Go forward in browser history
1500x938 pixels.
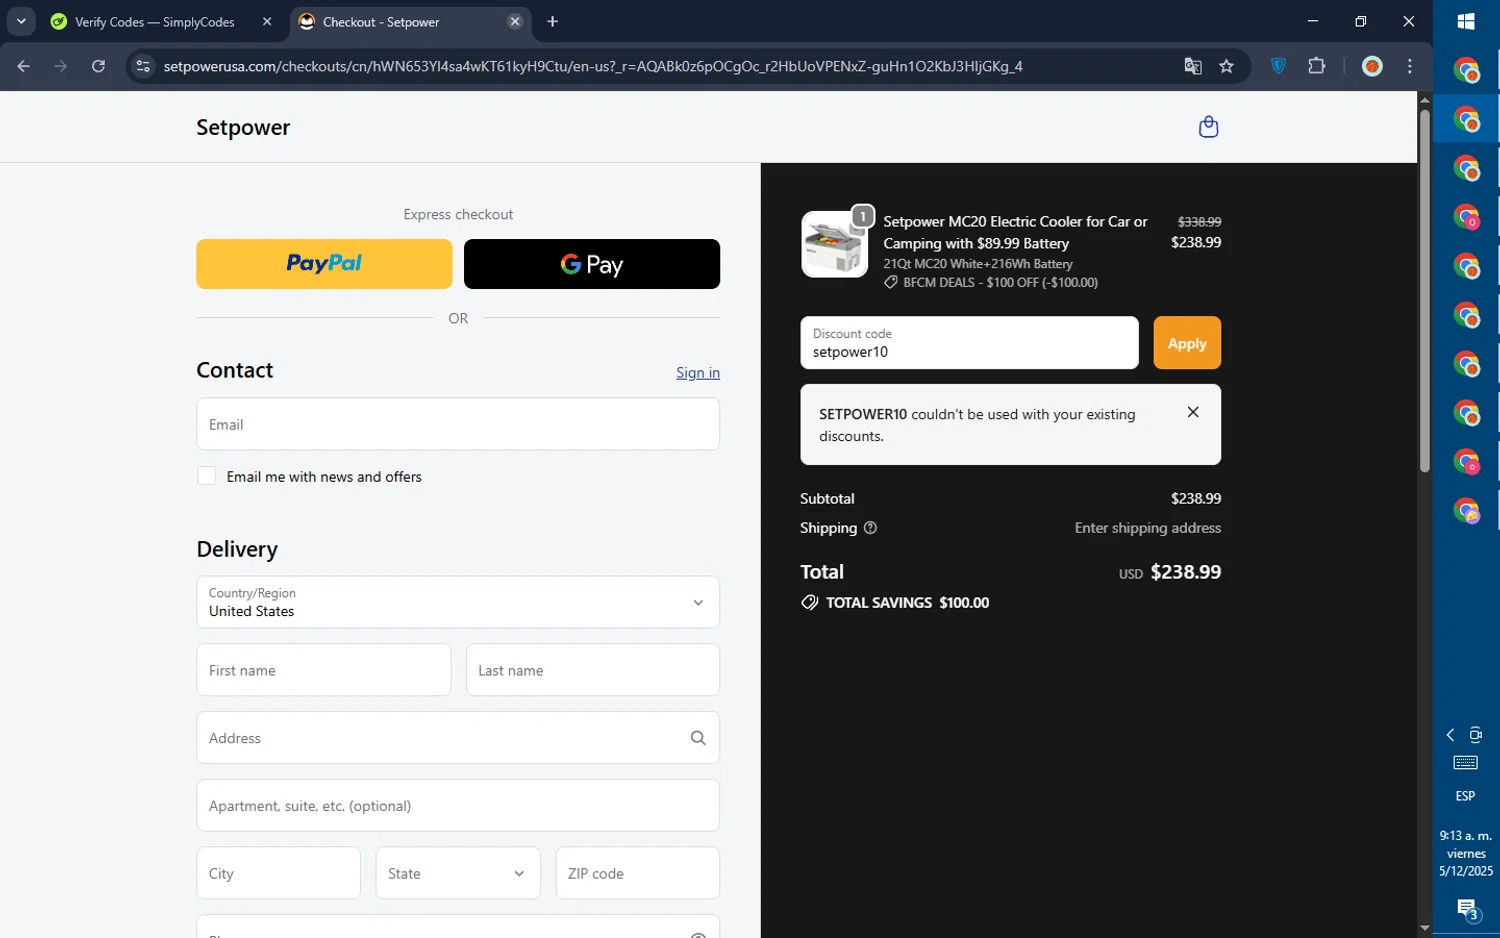coord(61,66)
